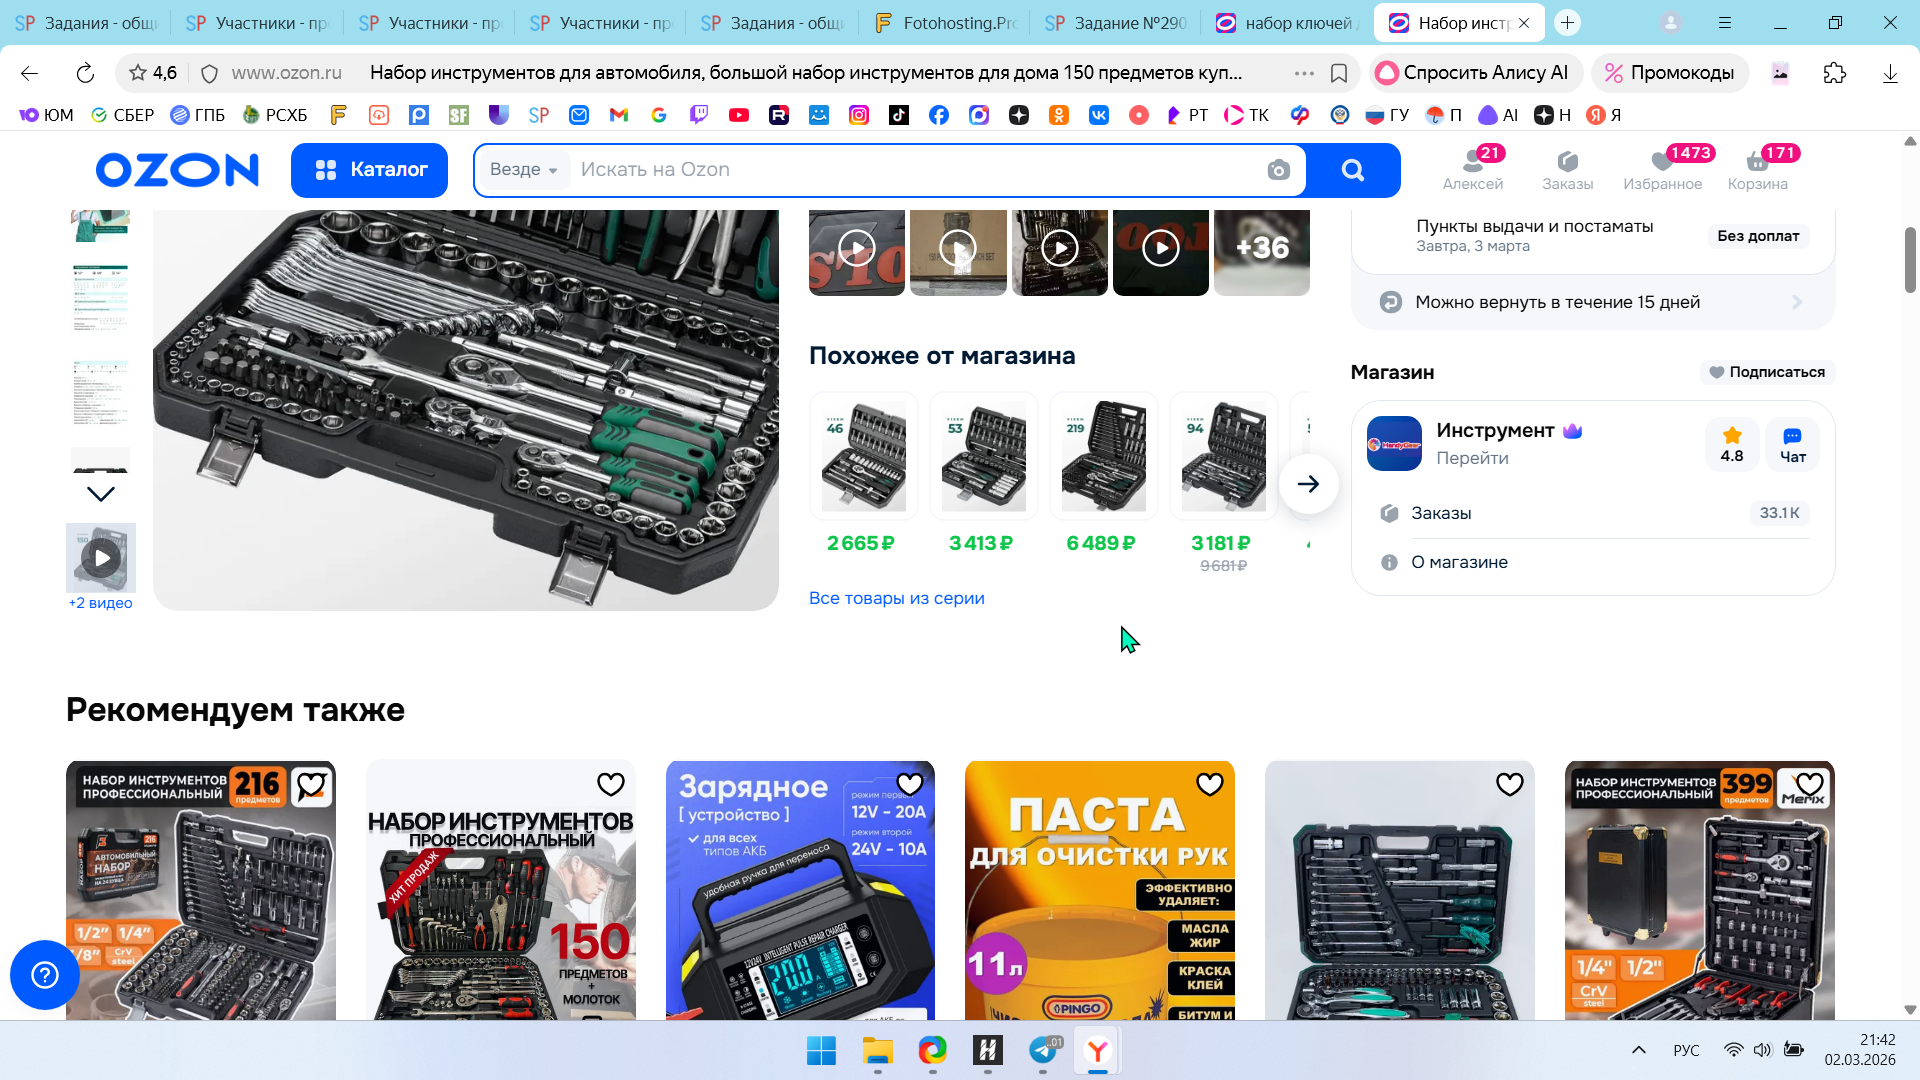
Task: Switch to the Fotohosting.Pro browser tab
Action: (x=943, y=22)
